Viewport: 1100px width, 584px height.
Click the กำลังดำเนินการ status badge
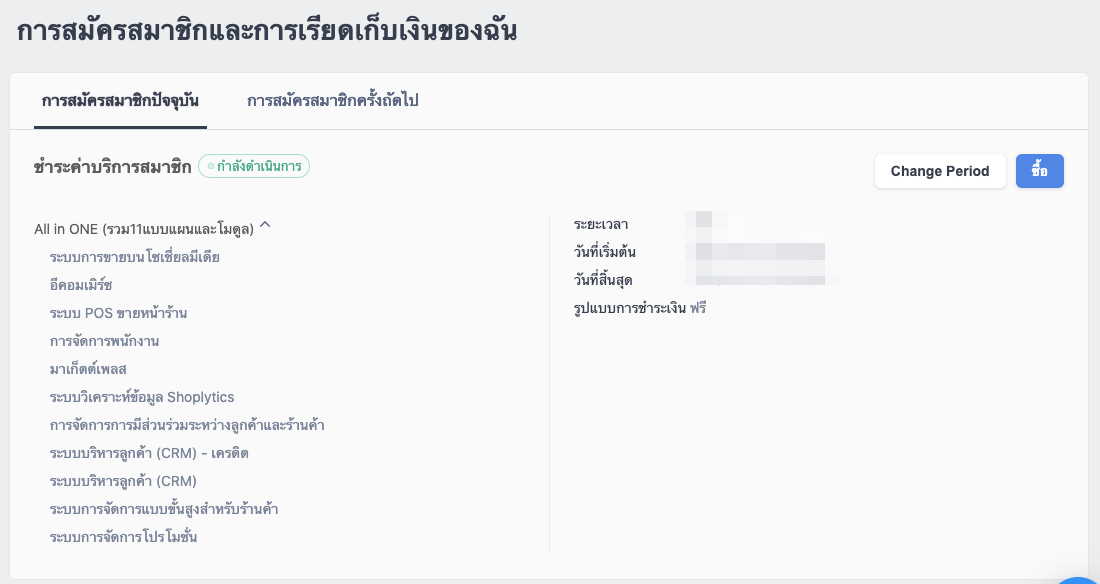coord(254,166)
